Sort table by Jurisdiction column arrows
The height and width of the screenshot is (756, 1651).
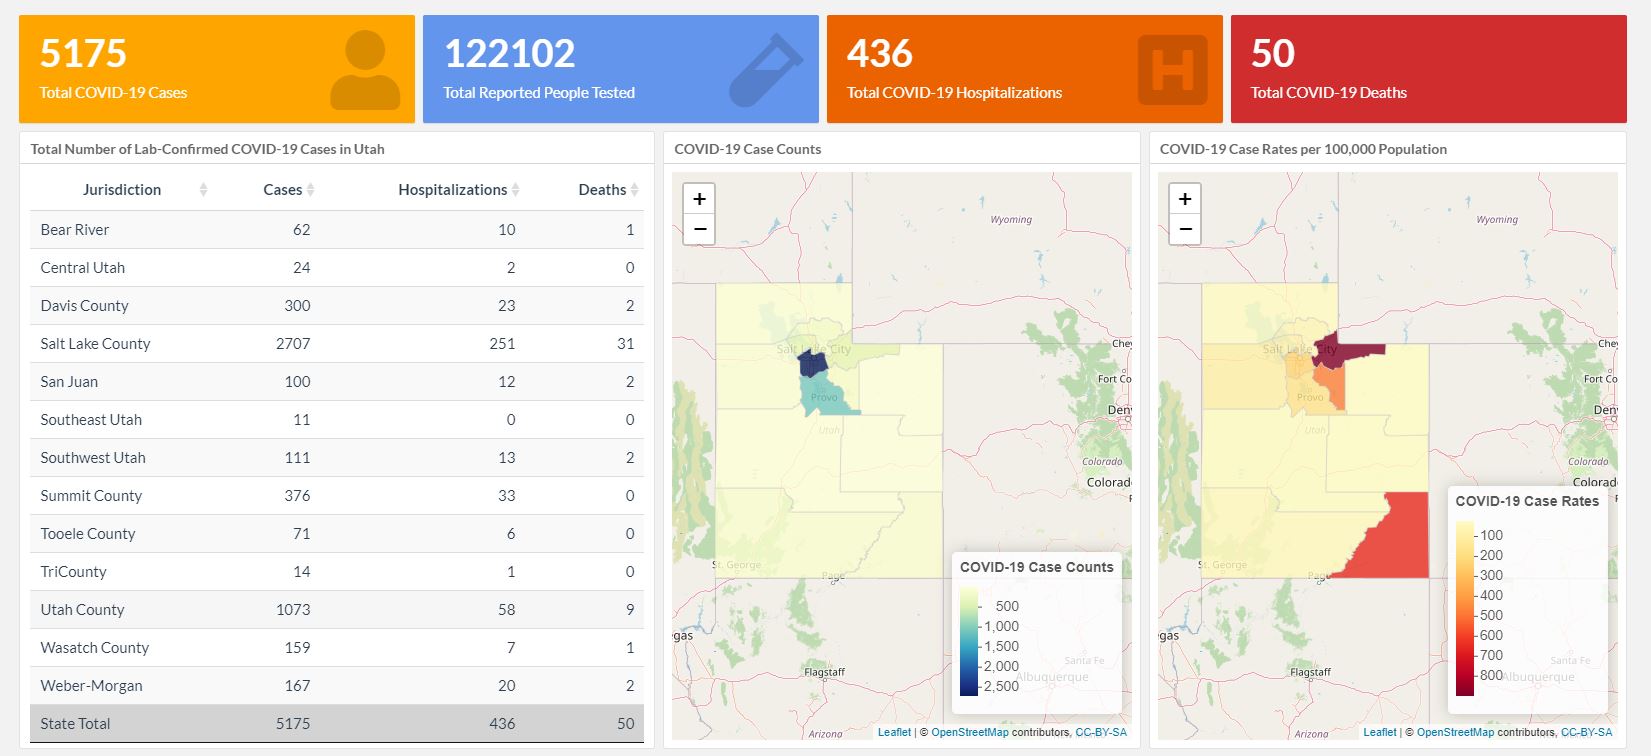(x=203, y=190)
